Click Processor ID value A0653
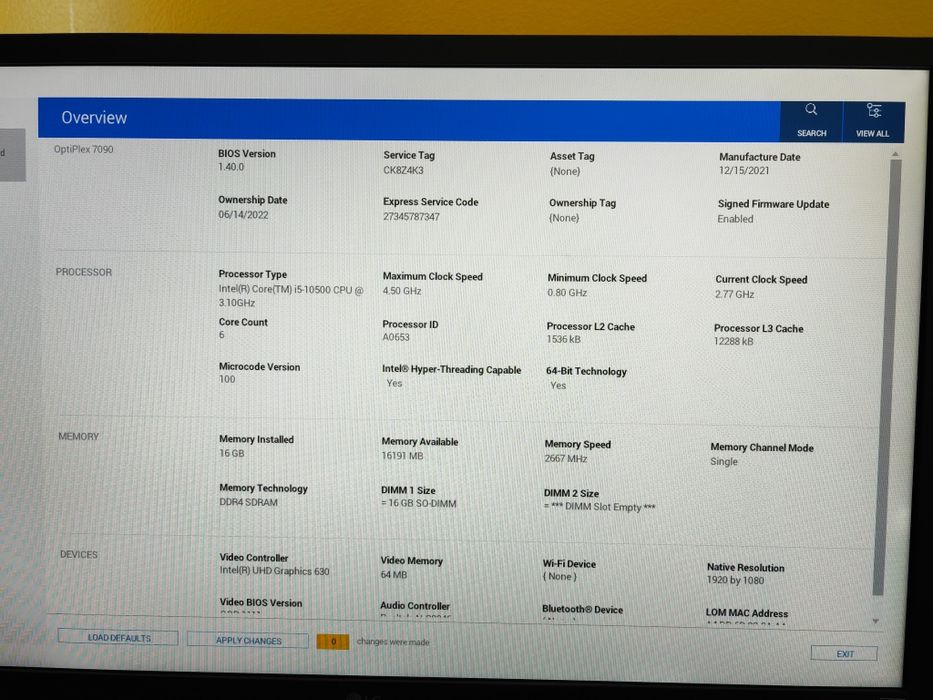Viewport: 933px width, 700px height. tap(396, 337)
